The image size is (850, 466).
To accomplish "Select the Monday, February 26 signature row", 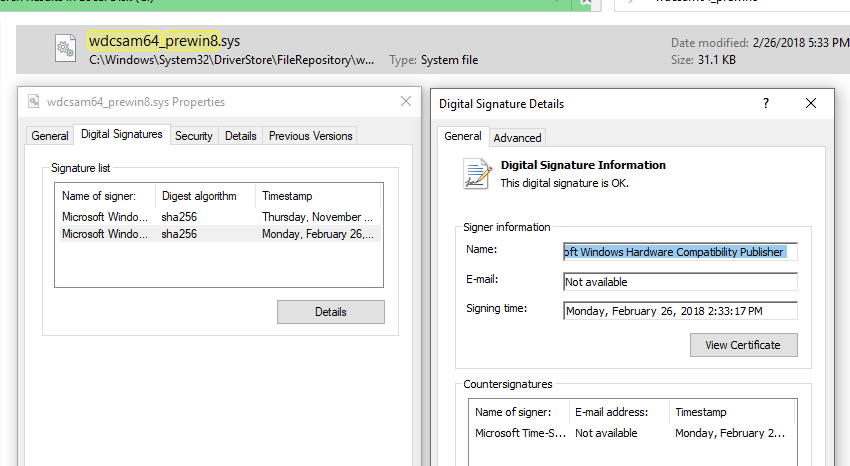I will (220, 234).
